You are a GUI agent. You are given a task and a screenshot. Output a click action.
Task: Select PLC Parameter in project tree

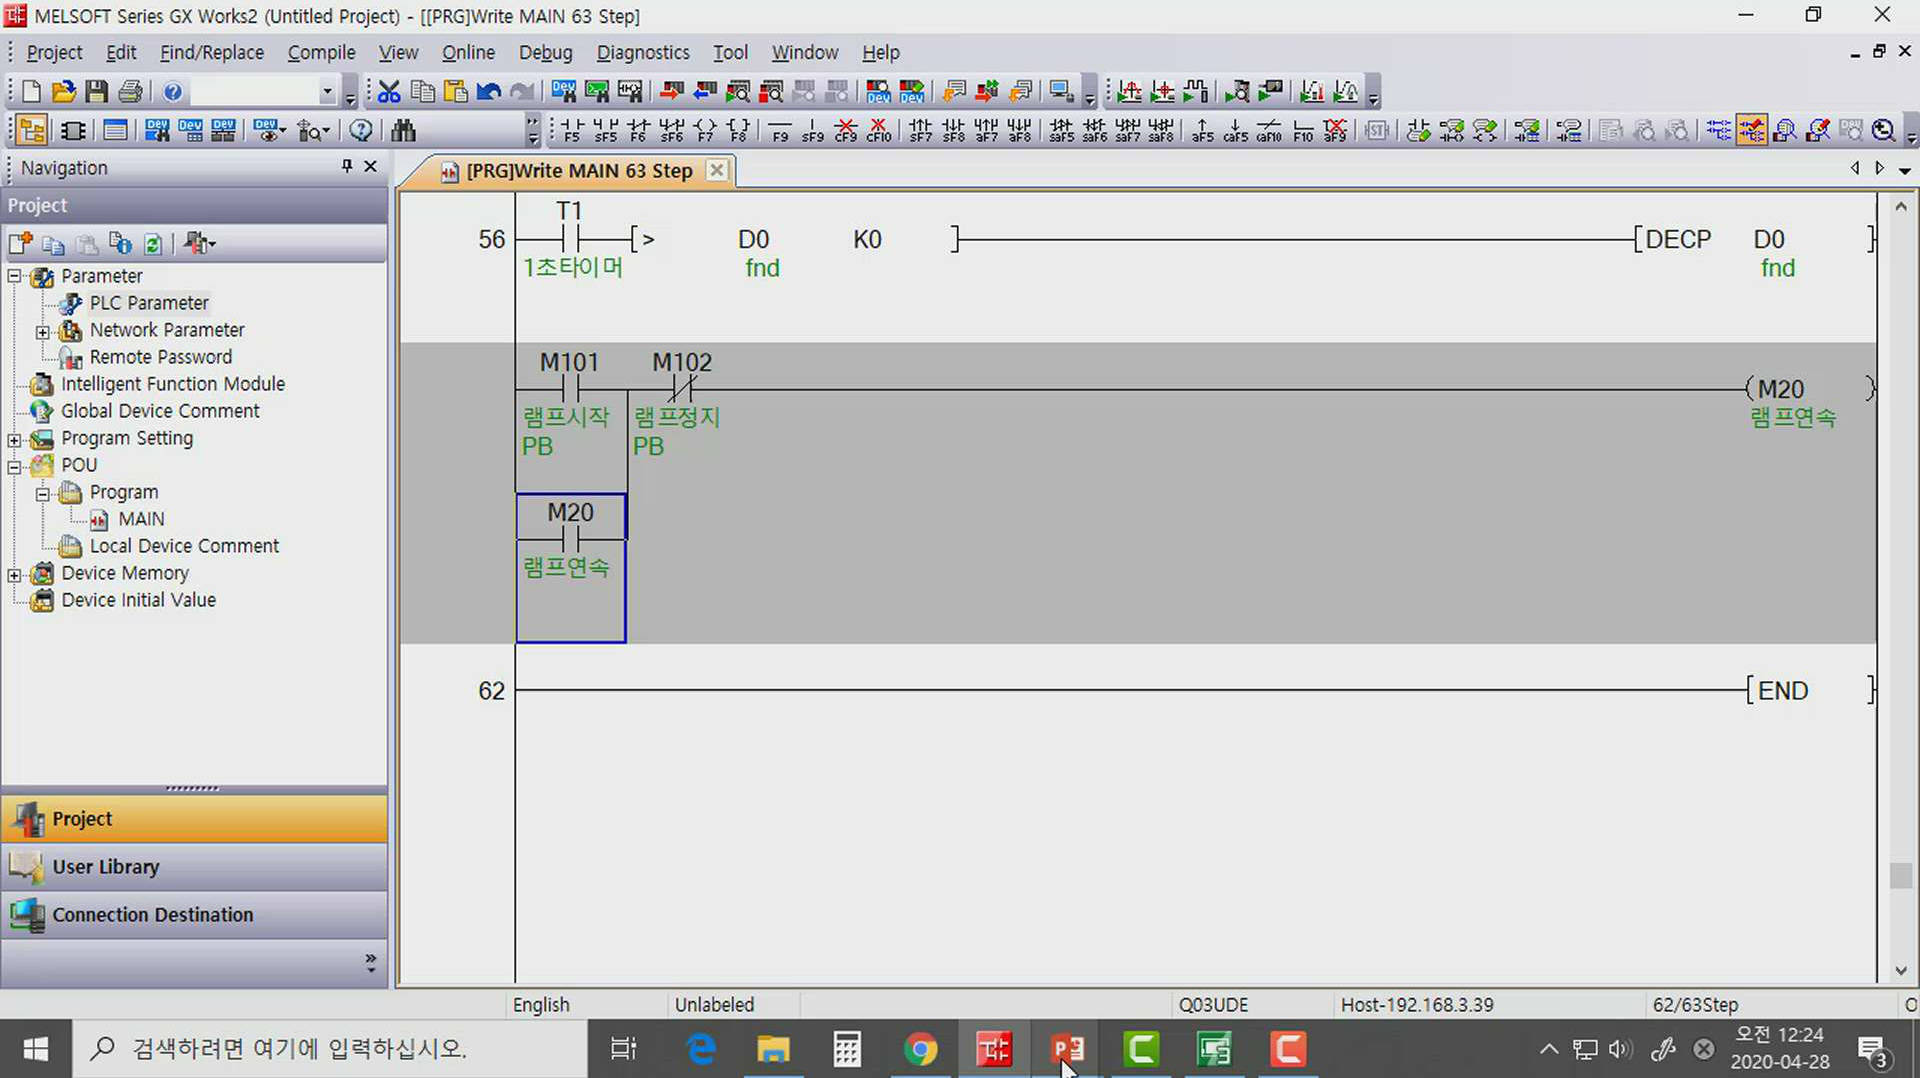pyautogui.click(x=149, y=303)
